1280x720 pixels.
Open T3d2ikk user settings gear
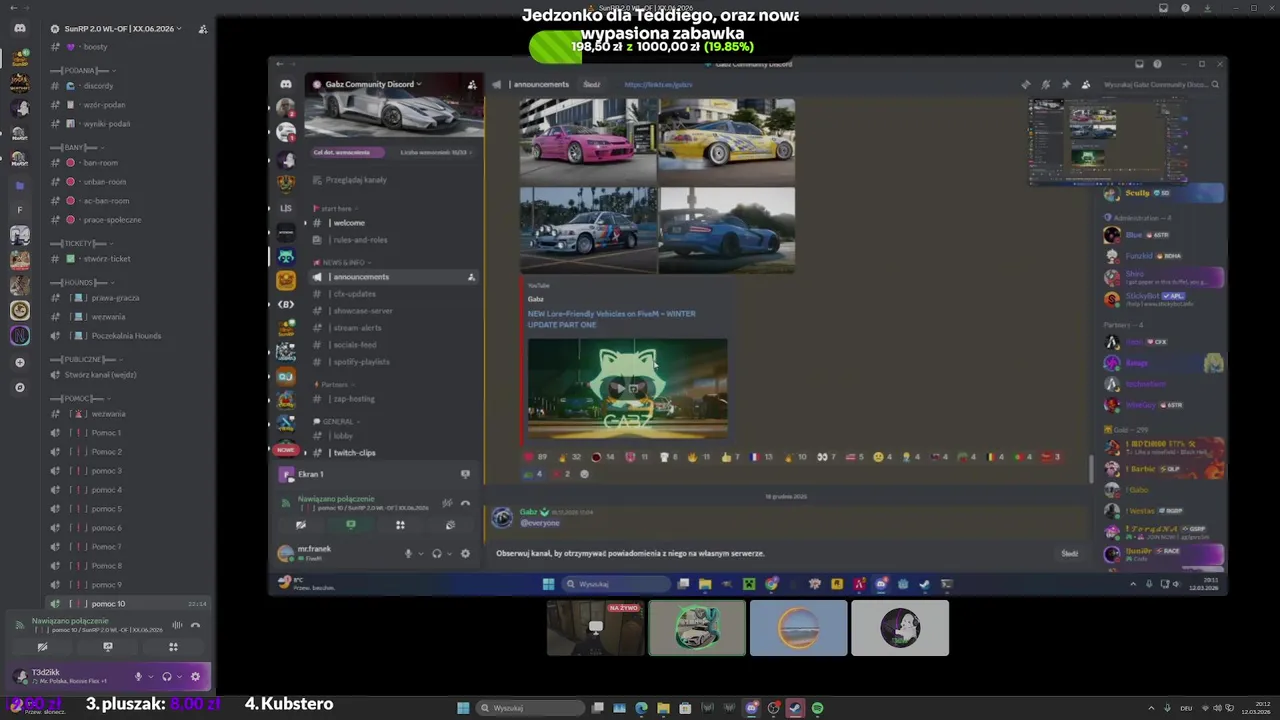(195, 676)
